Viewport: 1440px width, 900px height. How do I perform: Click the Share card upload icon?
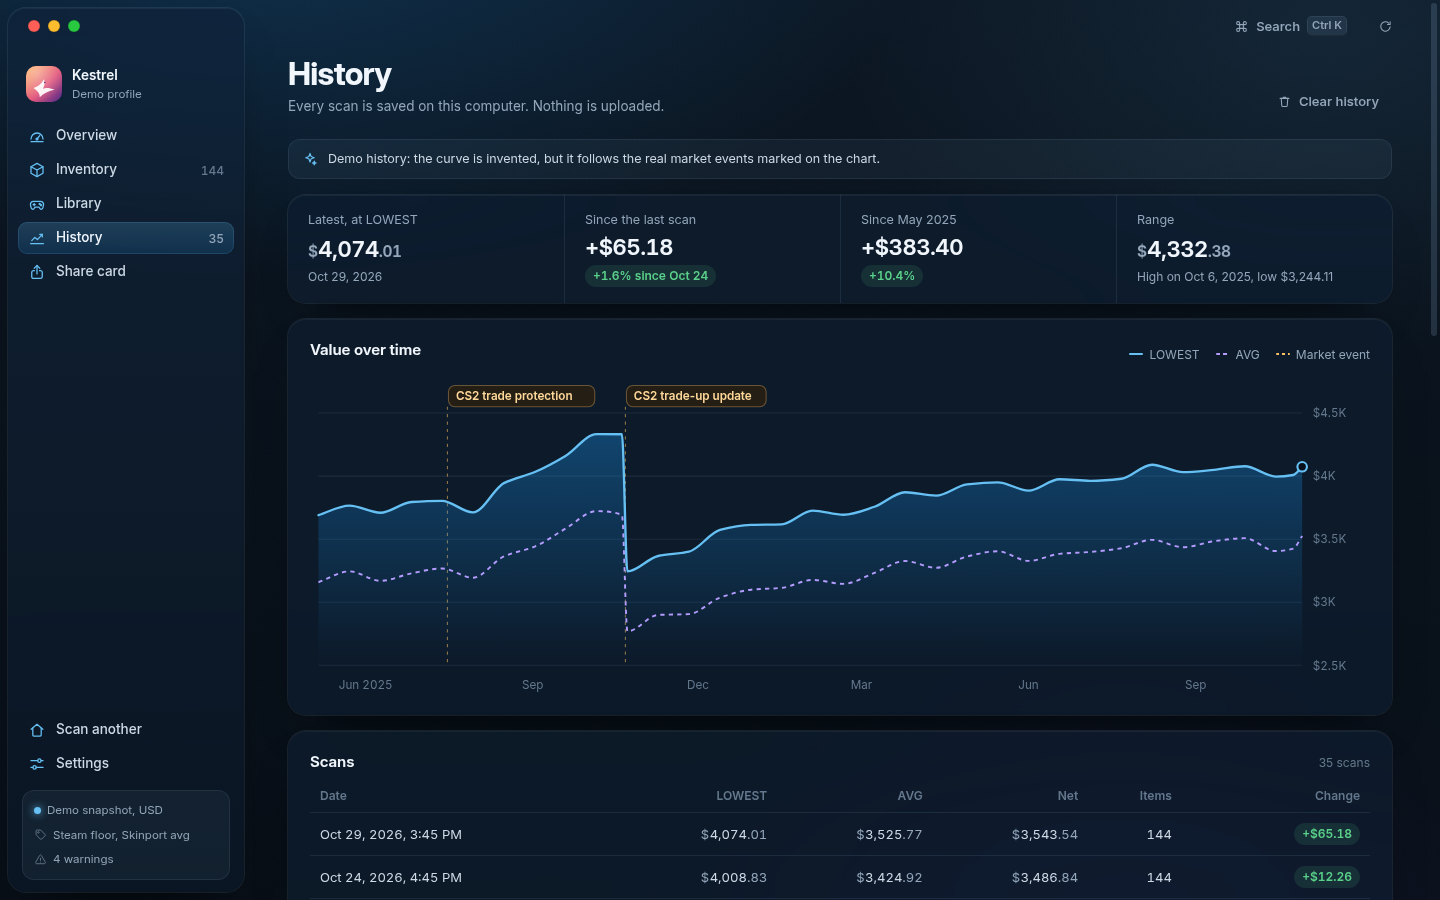[37, 272]
